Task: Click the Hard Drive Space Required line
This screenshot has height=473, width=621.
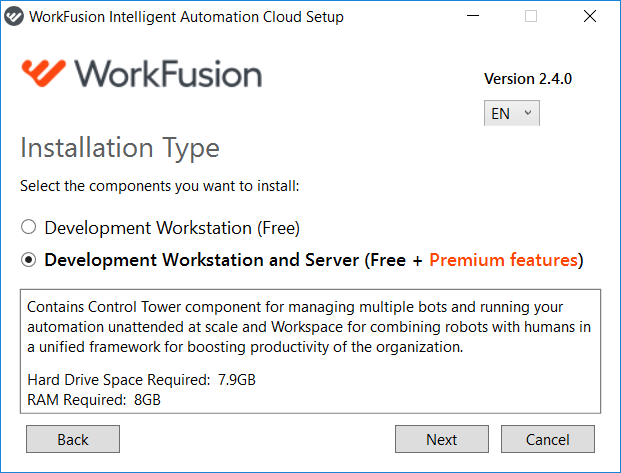Action: point(141,380)
